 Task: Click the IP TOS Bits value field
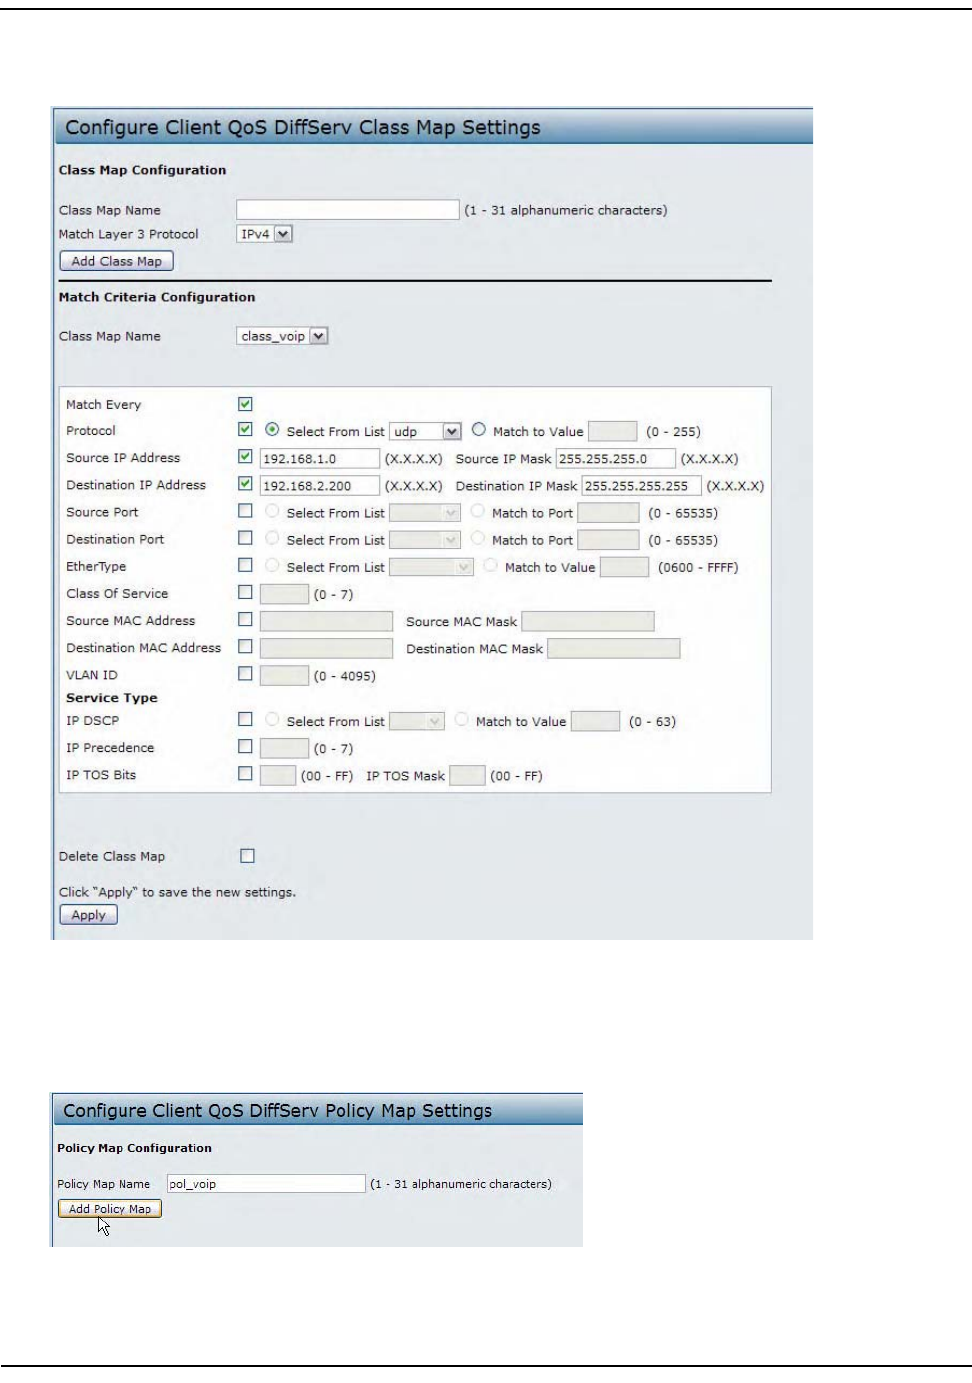click(278, 775)
